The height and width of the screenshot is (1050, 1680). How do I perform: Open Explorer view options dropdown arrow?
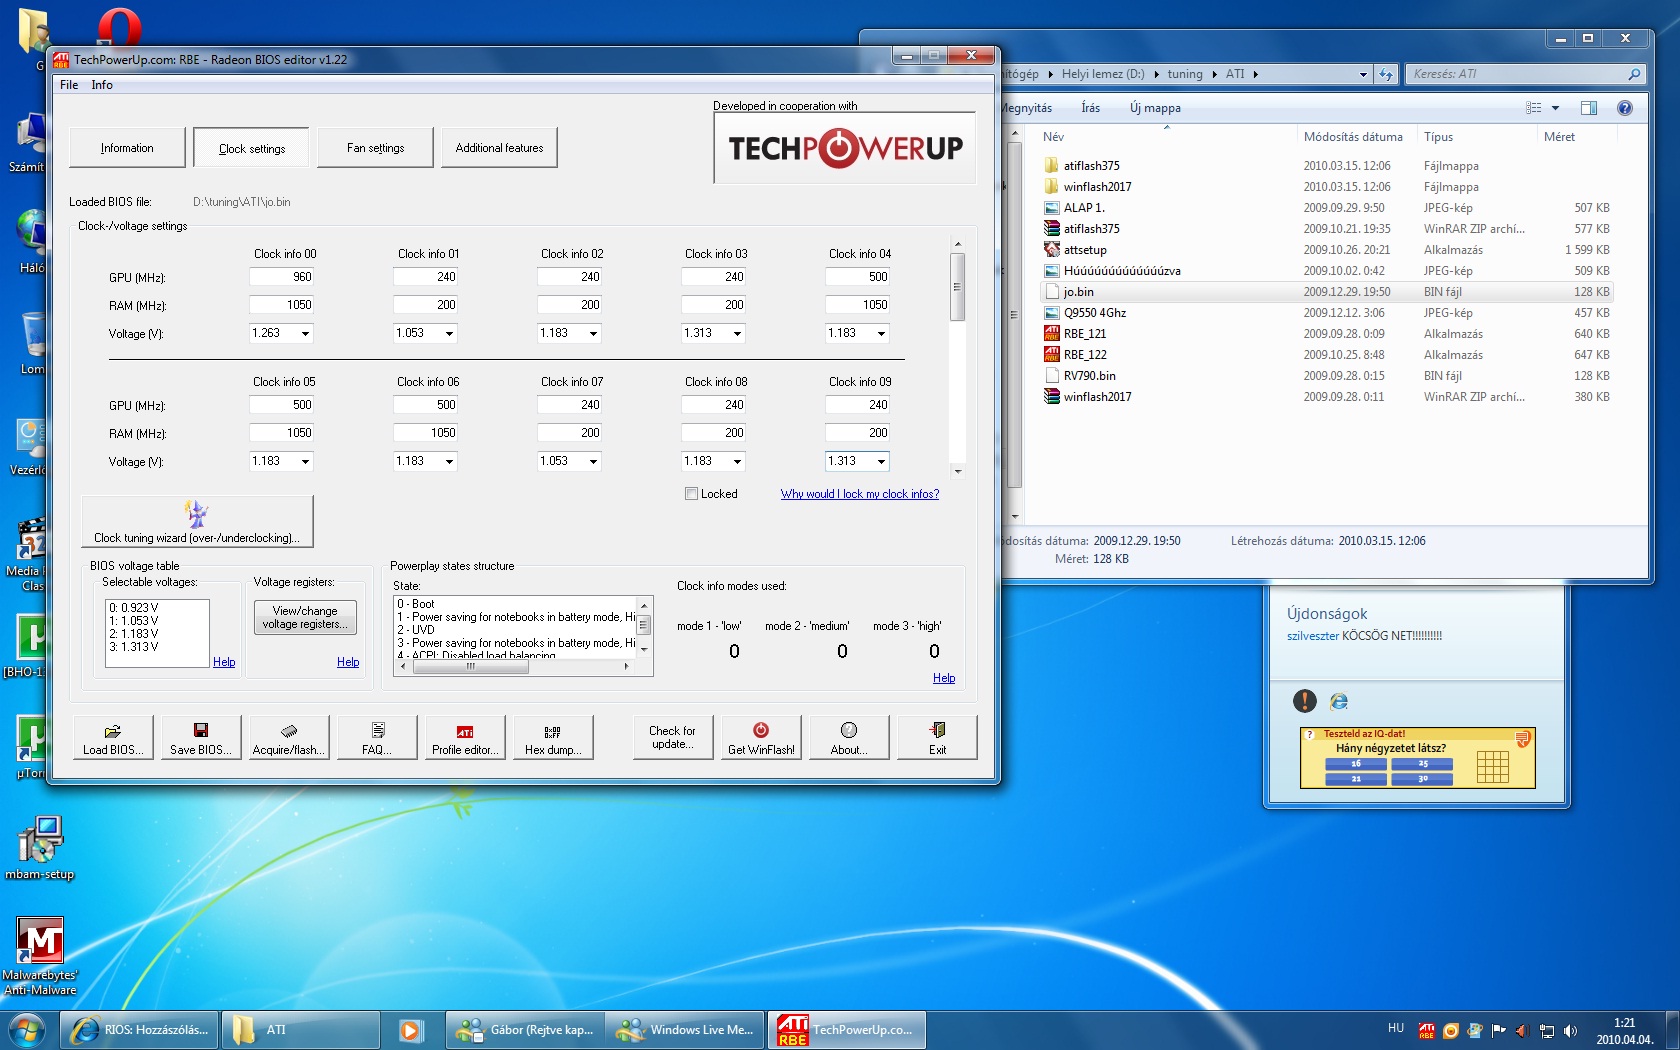click(1555, 108)
